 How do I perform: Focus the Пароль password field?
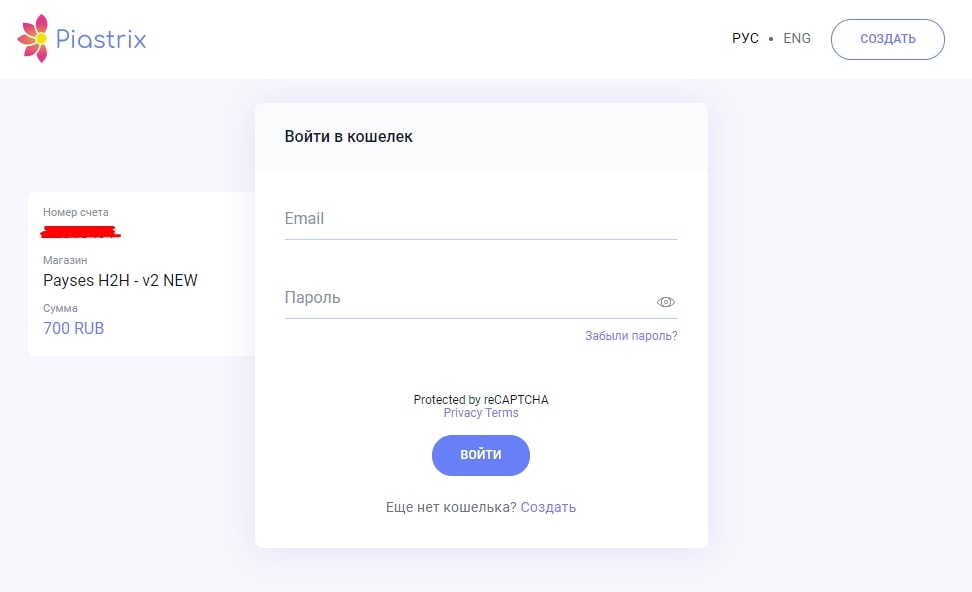click(465, 298)
